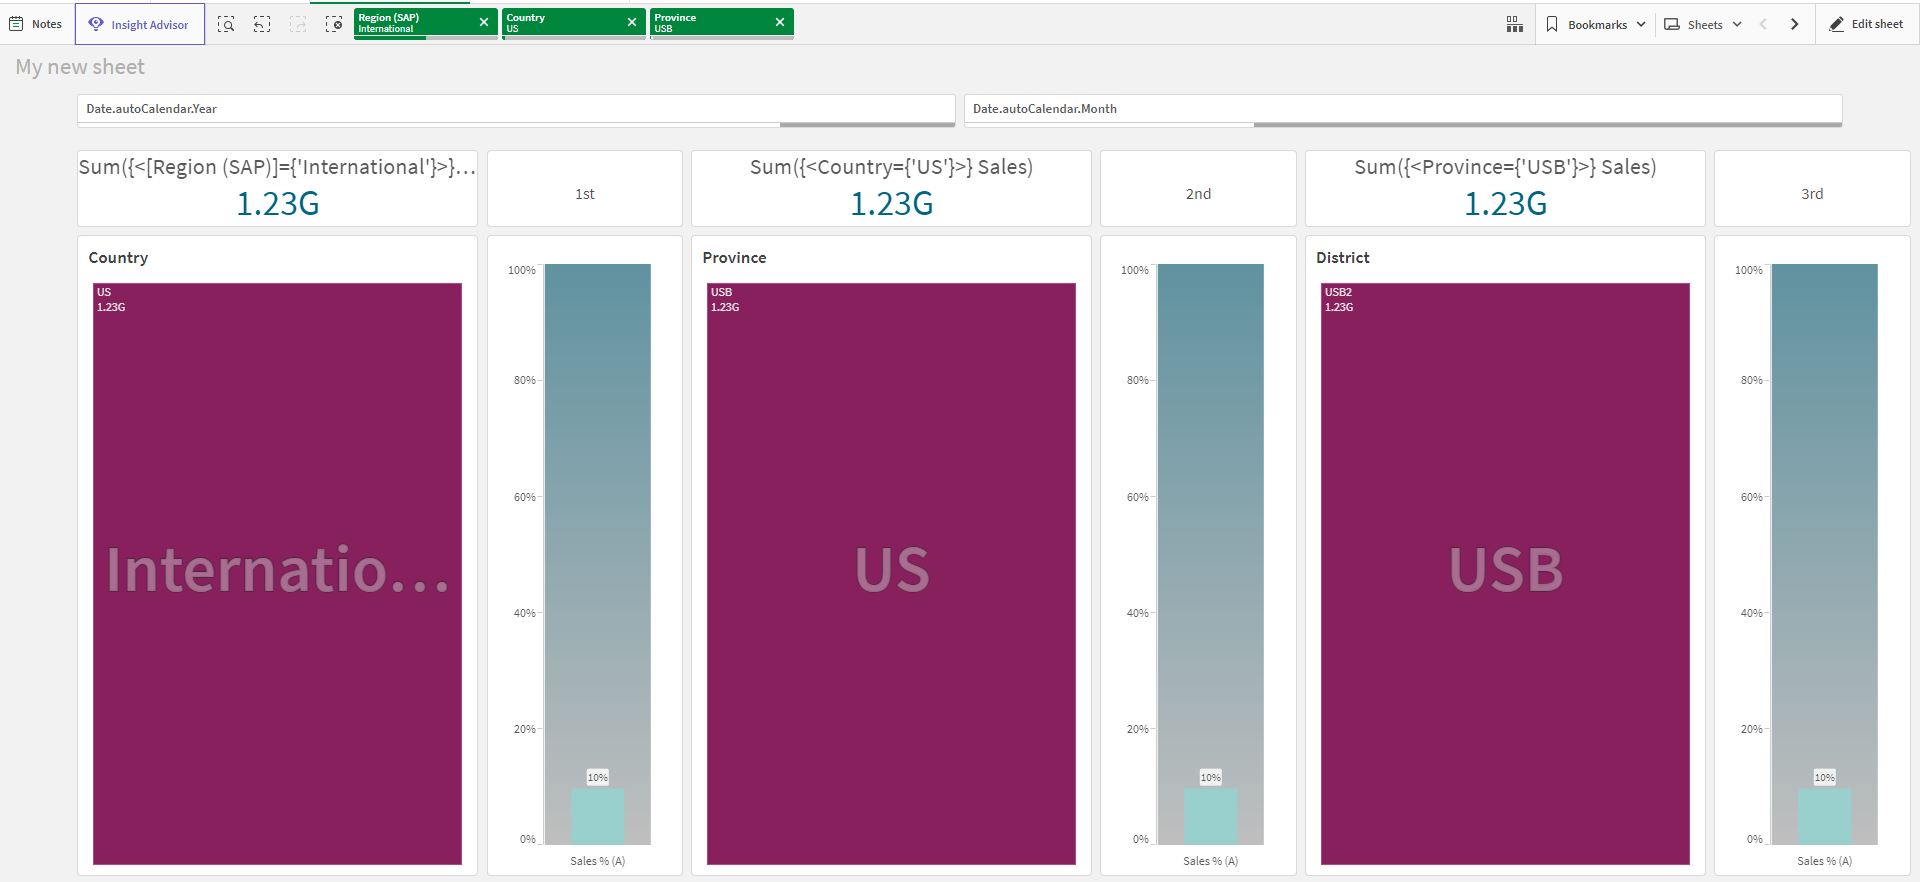
Task: Go to the next sheet arrow
Action: point(1794,24)
